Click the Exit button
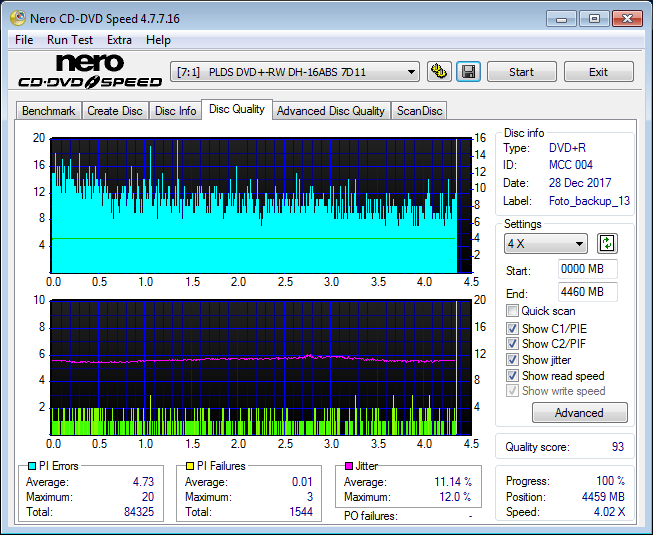Screen dimensions: 653x535 coord(598,72)
